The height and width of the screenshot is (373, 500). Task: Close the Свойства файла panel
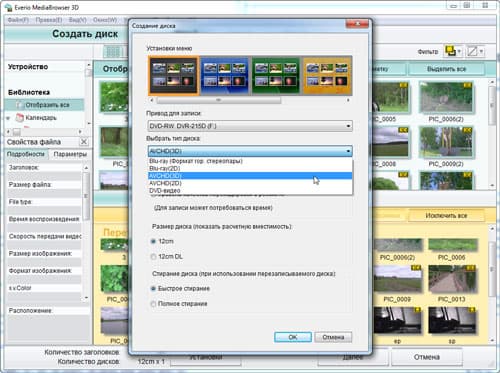[x=84, y=142]
